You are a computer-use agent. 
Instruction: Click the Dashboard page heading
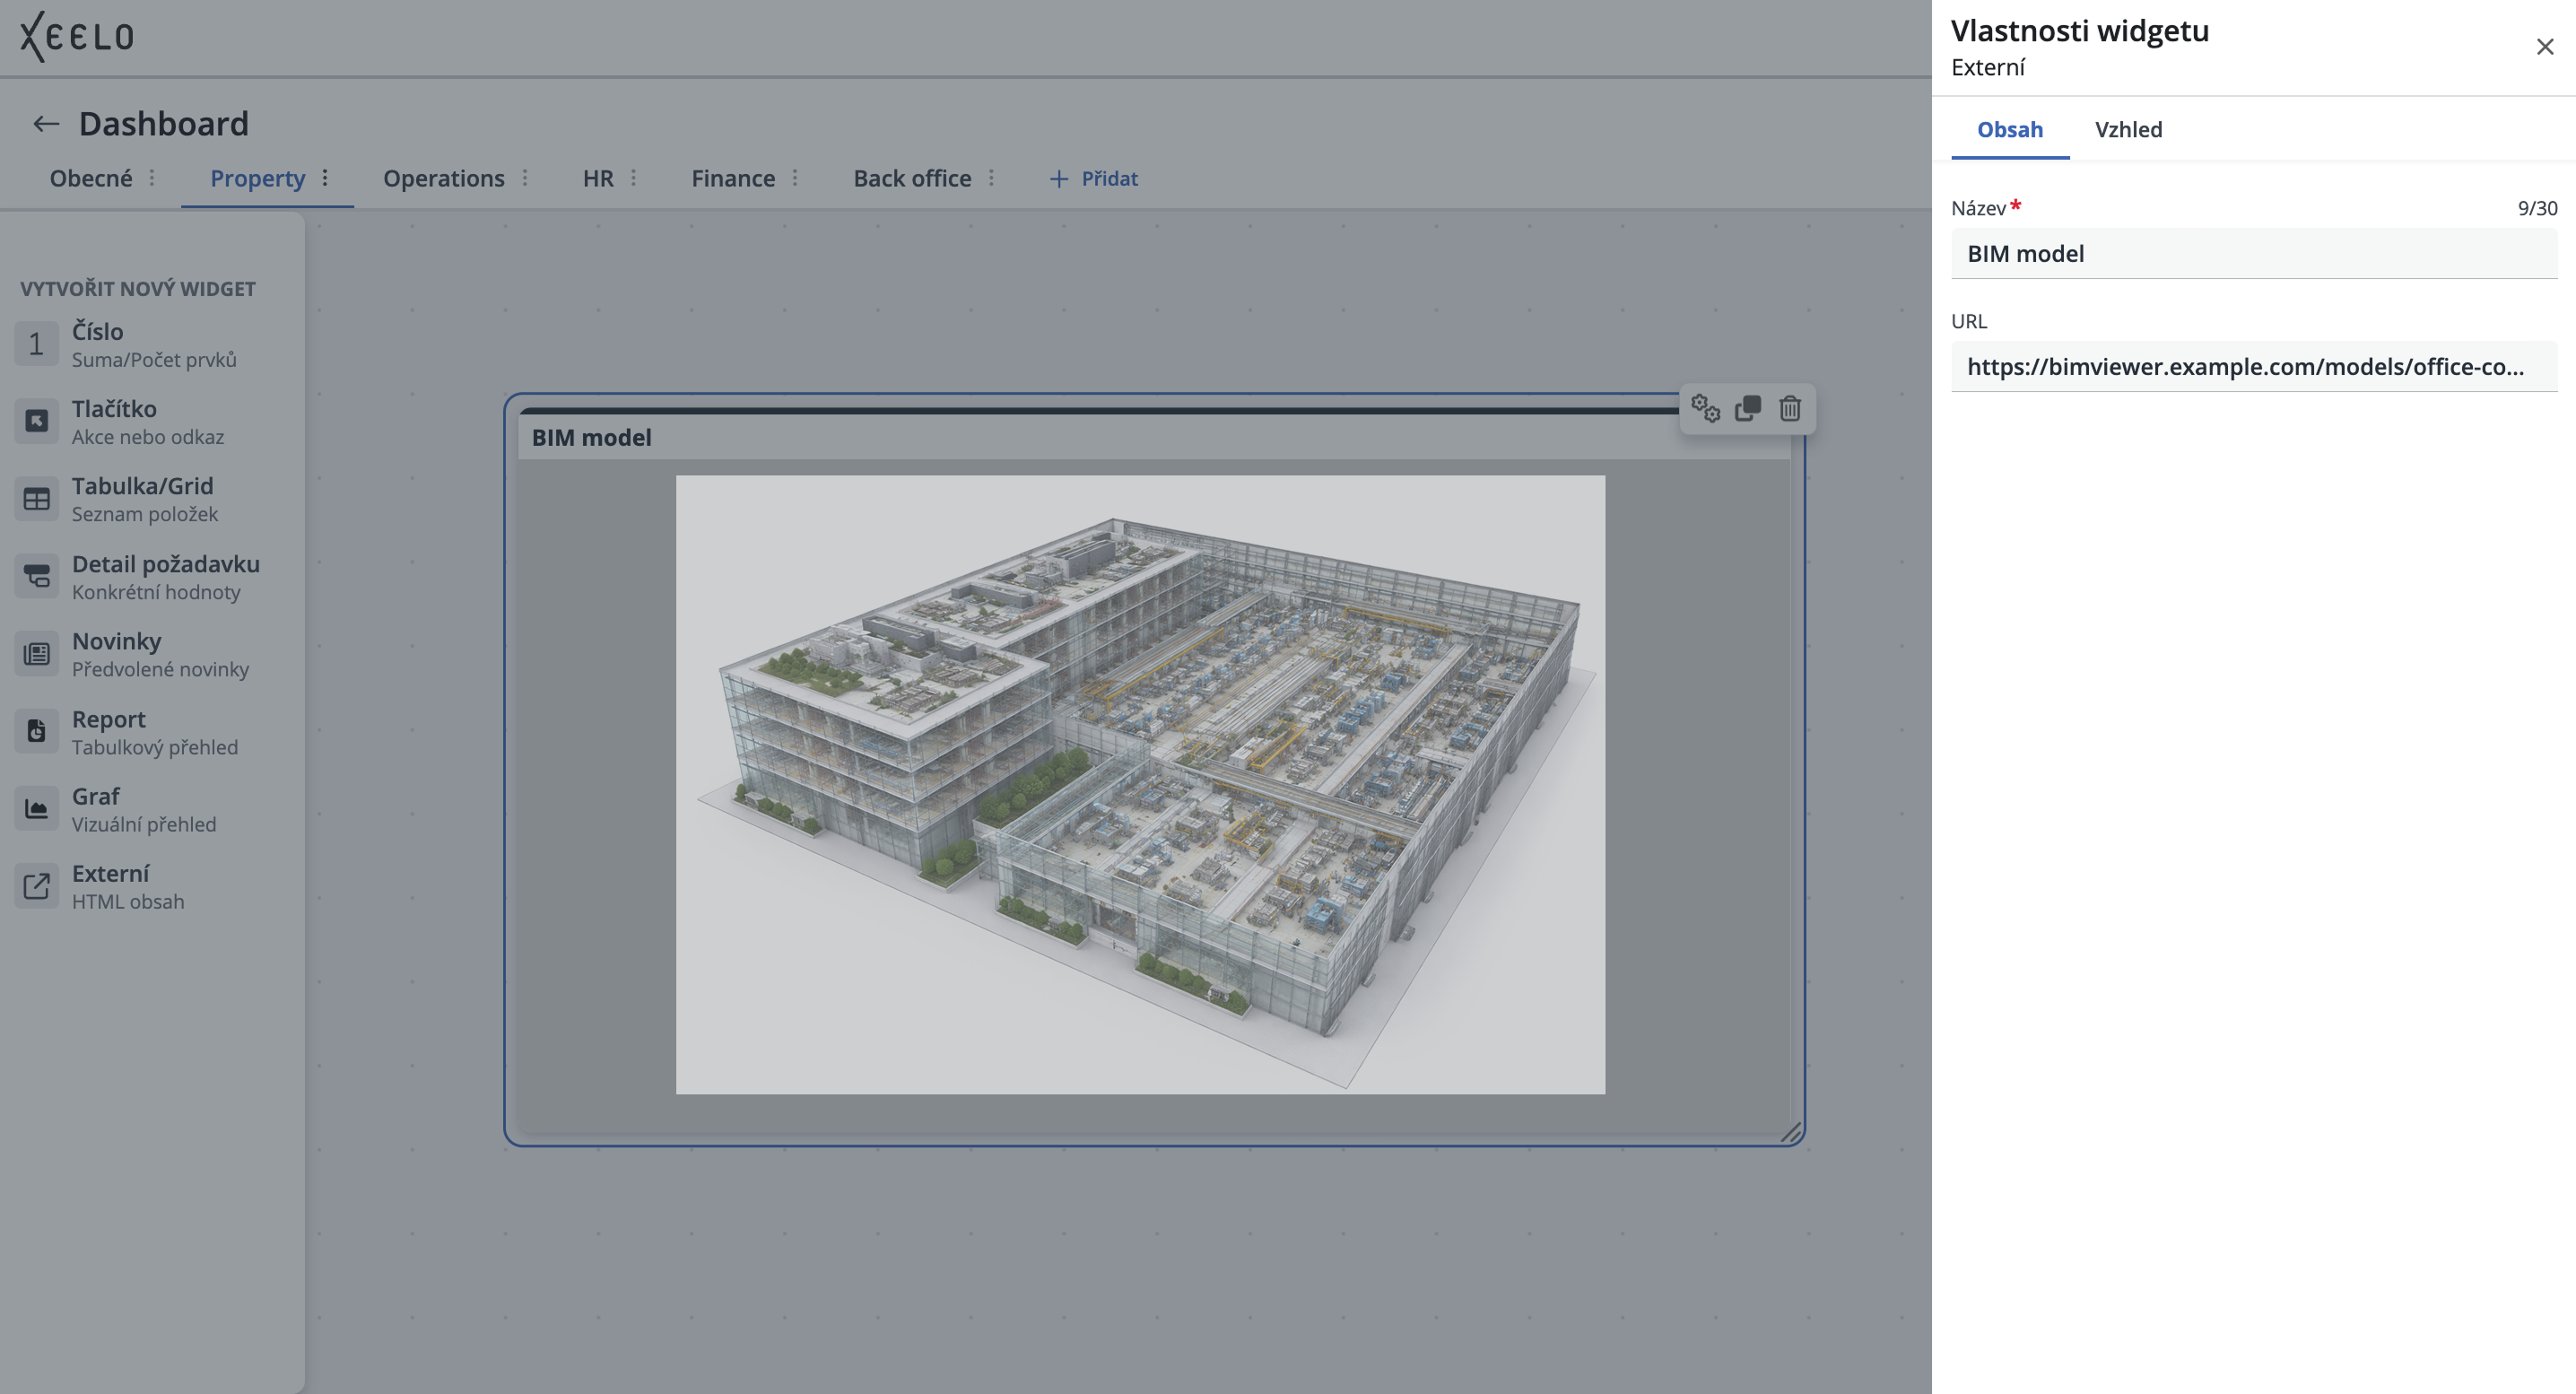pyautogui.click(x=164, y=124)
